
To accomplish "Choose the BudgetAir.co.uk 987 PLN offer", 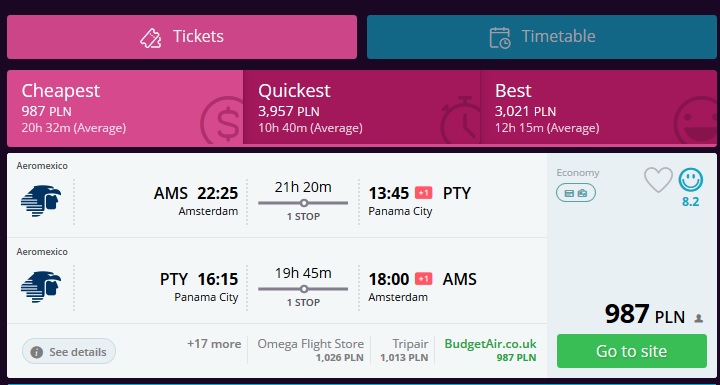I will tap(490, 351).
